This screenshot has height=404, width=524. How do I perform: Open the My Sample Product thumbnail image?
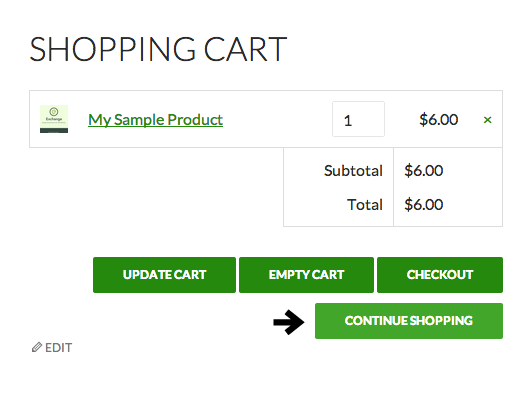(x=54, y=119)
